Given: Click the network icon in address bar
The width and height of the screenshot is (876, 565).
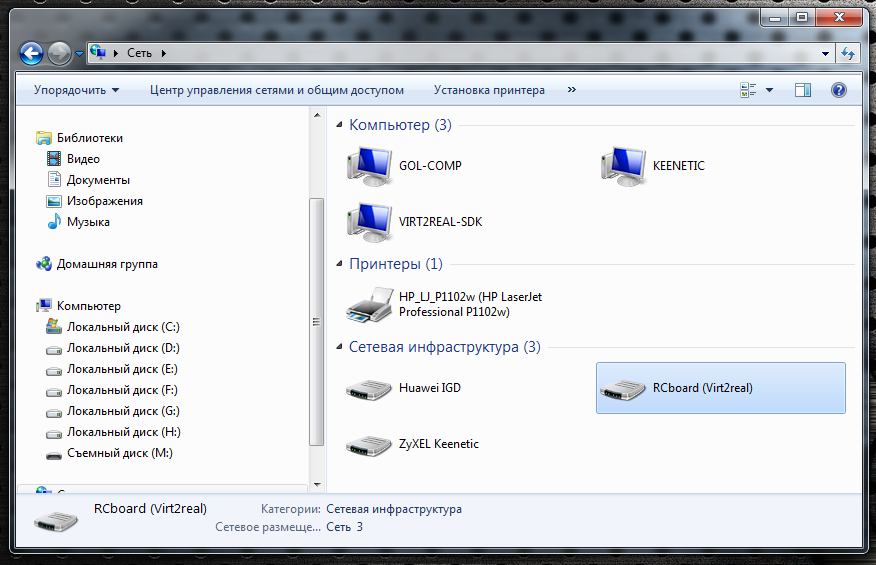Looking at the screenshot, I should pyautogui.click(x=98, y=53).
